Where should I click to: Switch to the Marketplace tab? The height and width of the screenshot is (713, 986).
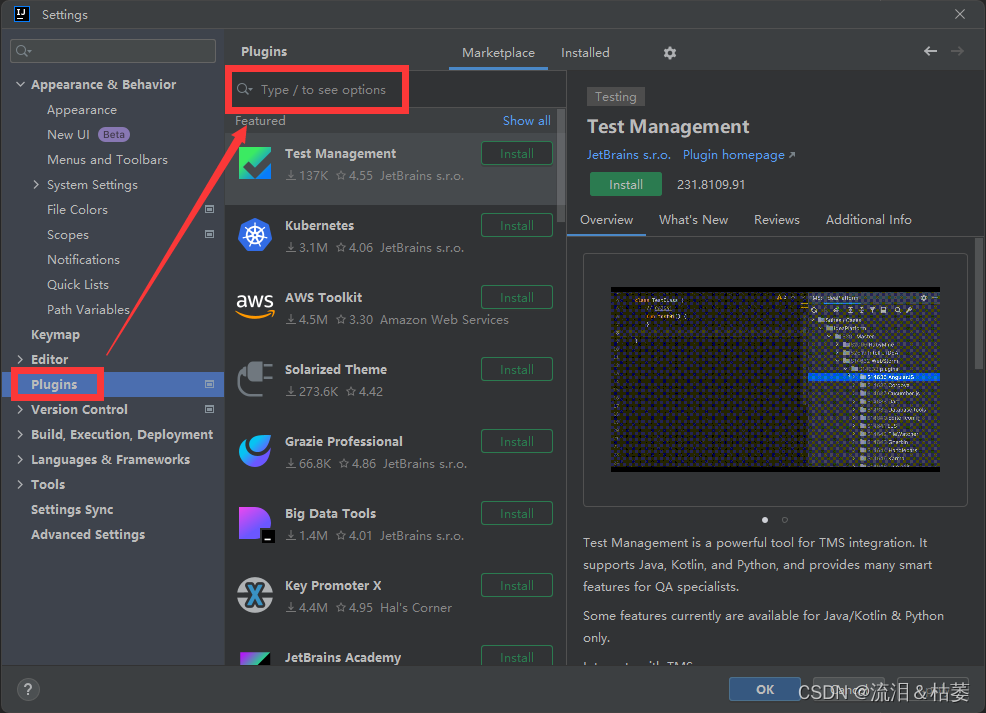(498, 53)
